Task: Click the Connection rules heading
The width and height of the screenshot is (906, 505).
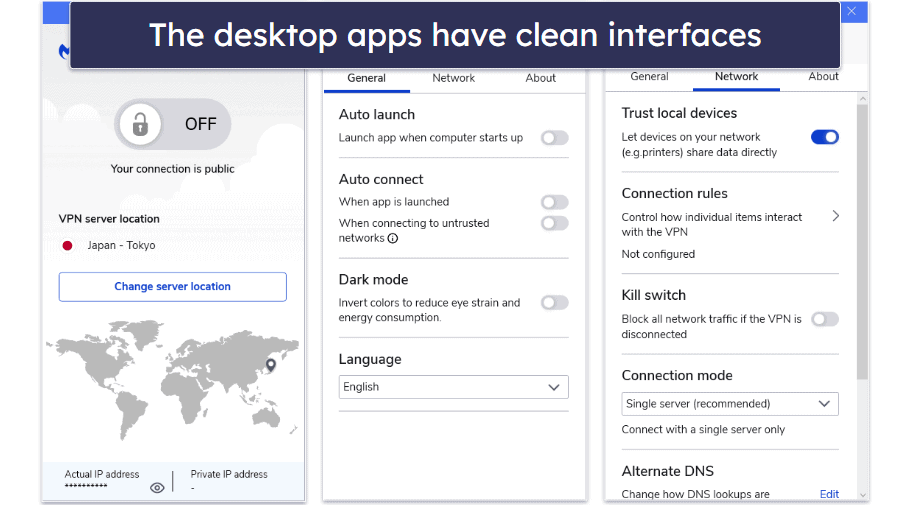Action: pos(674,194)
